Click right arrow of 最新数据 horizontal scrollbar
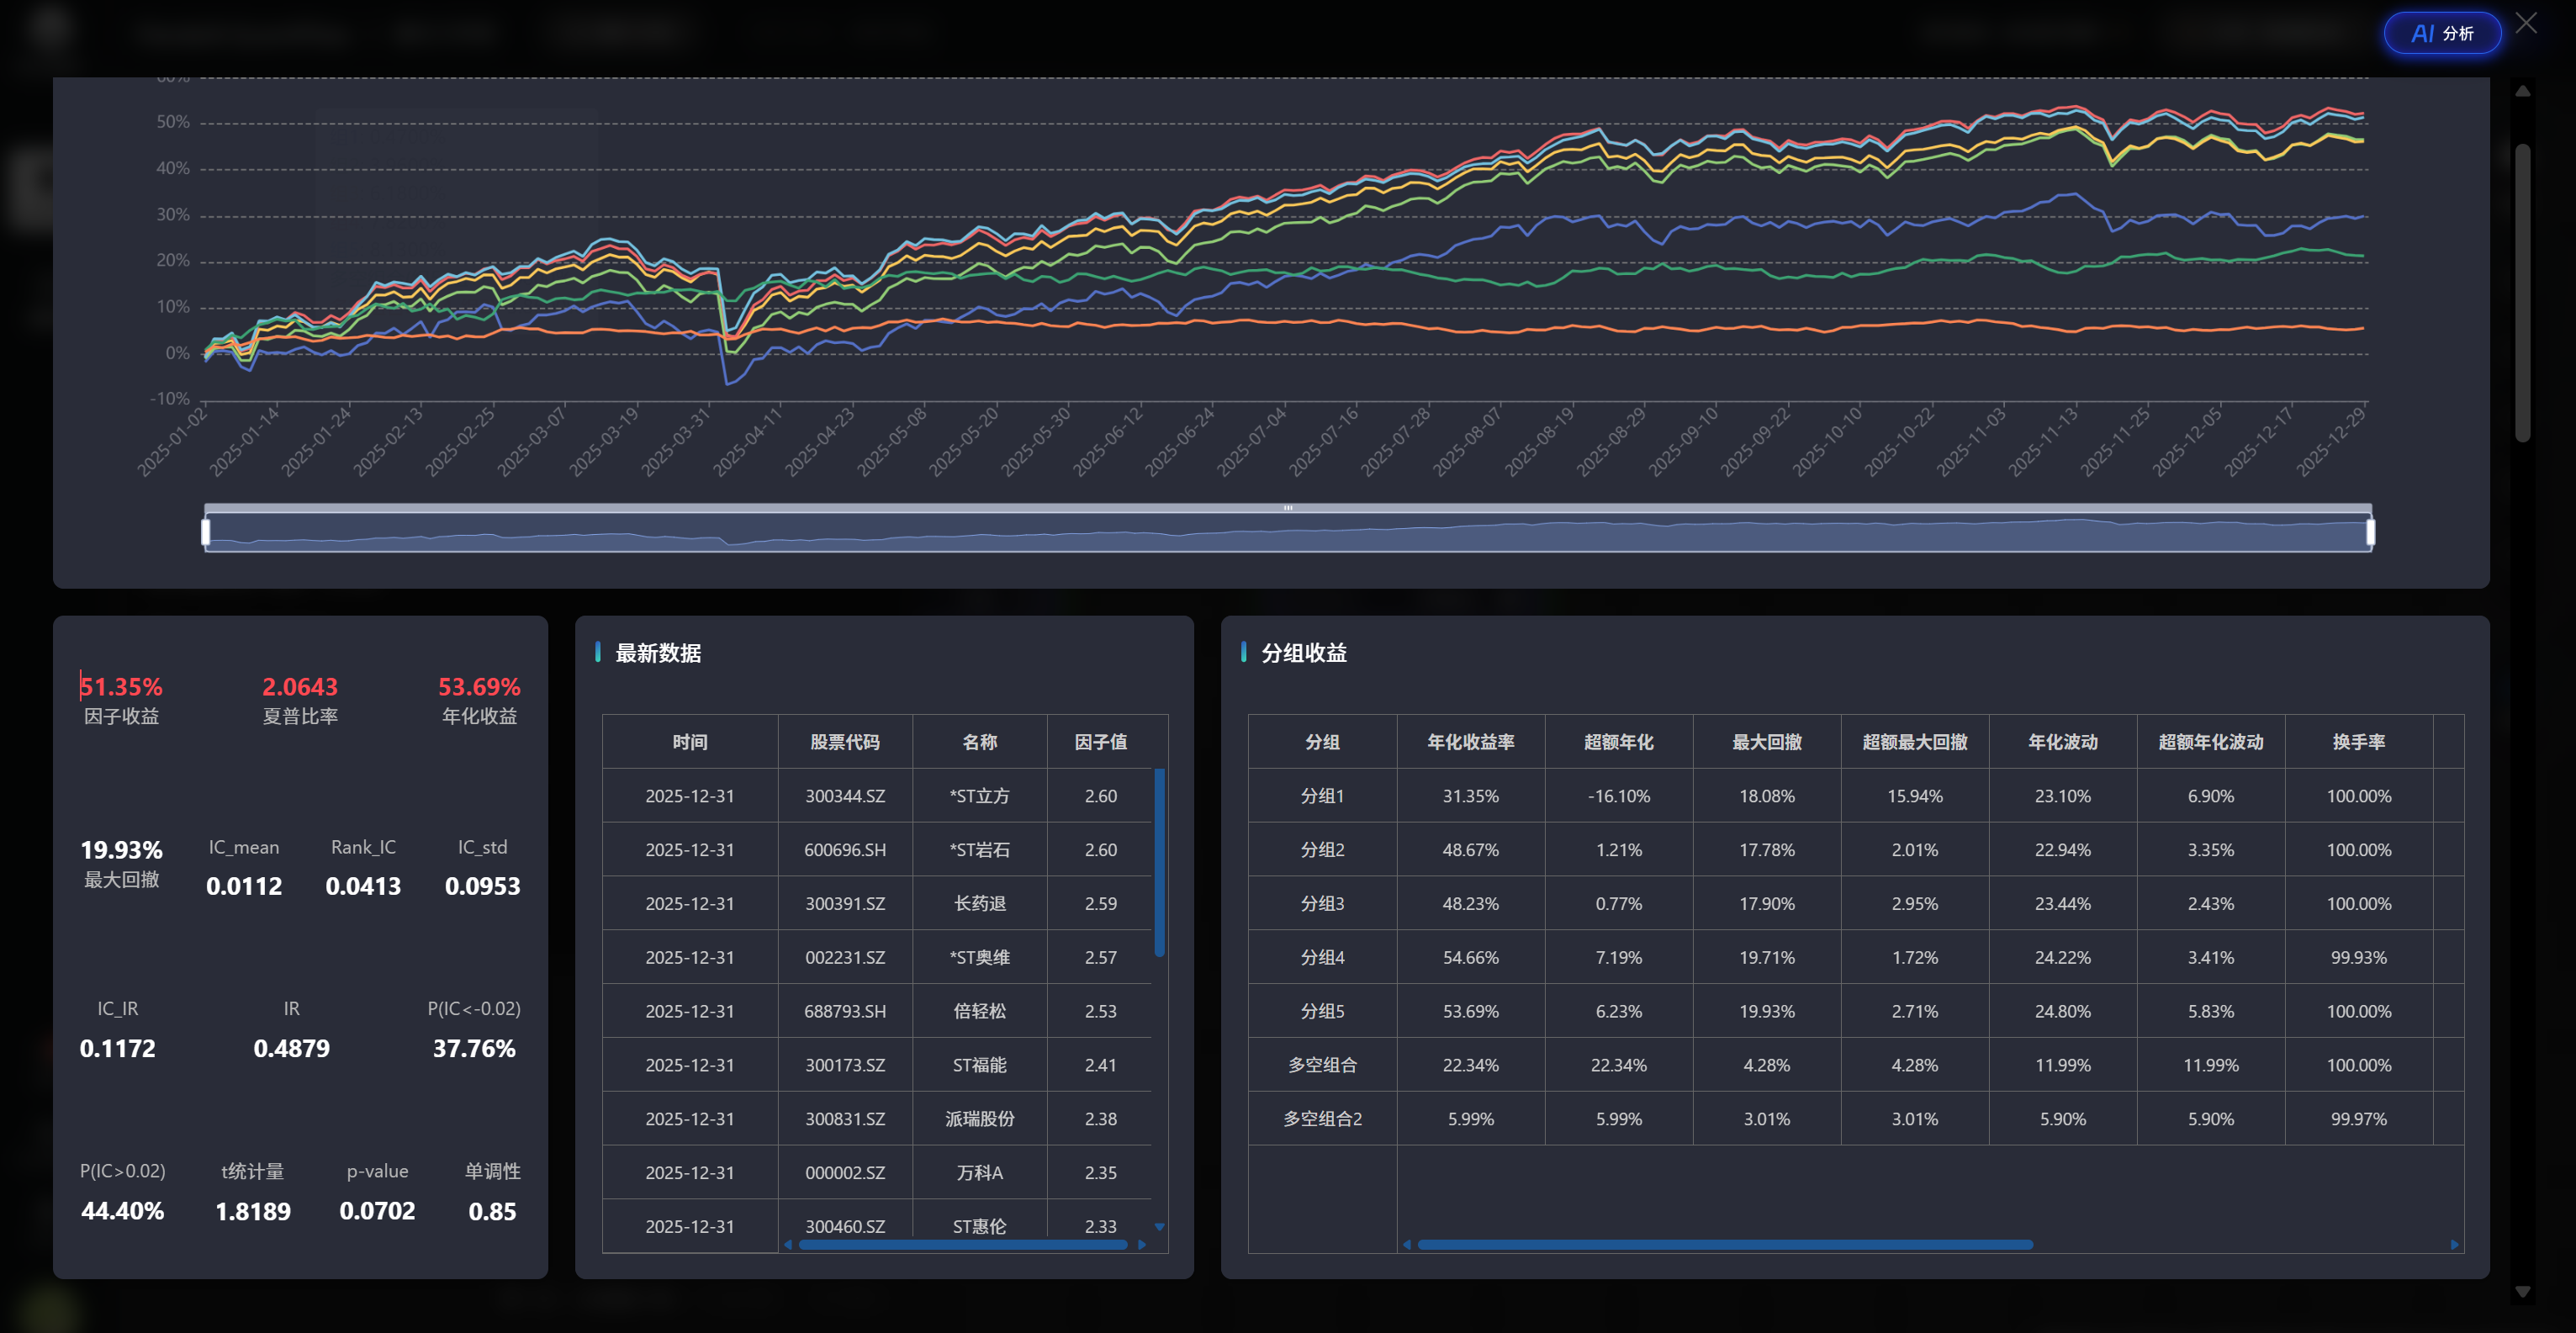 [1142, 1245]
